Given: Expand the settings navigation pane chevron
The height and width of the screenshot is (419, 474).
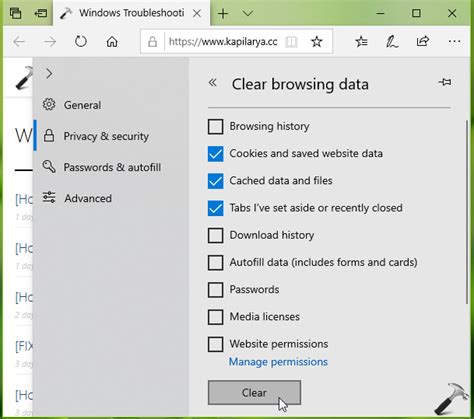Looking at the screenshot, I should coord(49,73).
